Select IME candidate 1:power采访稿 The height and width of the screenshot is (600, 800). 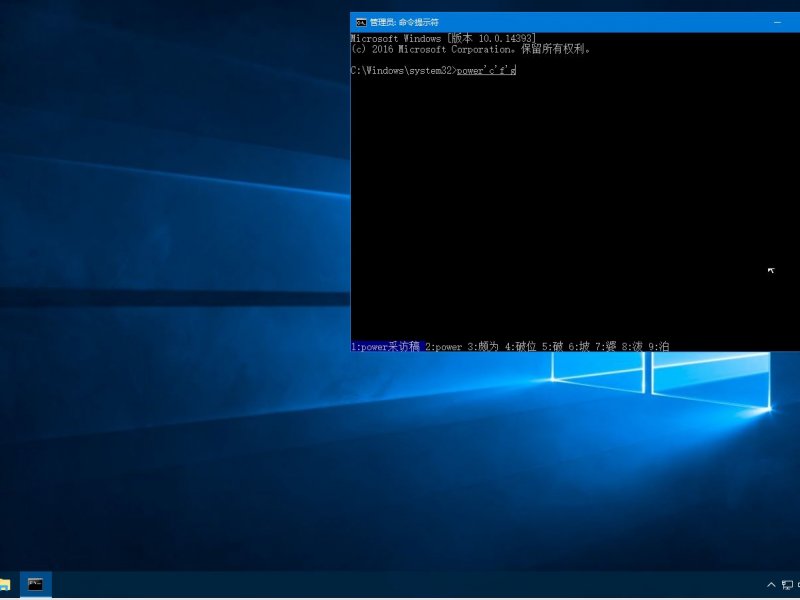click(x=386, y=347)
